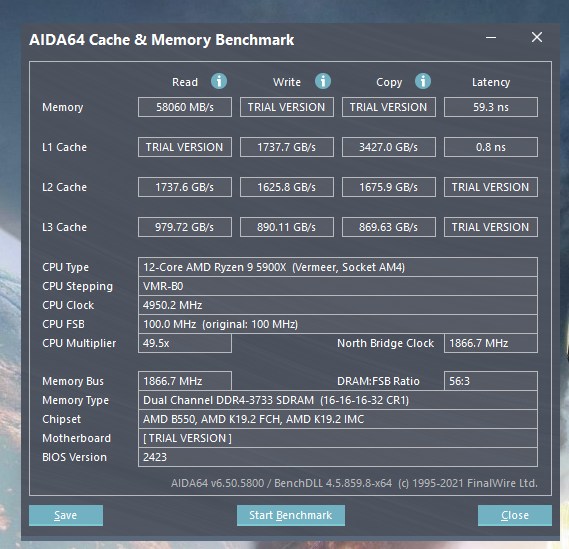Click the Read column info icon
This screenshot has width=569, height=549.
219,81
